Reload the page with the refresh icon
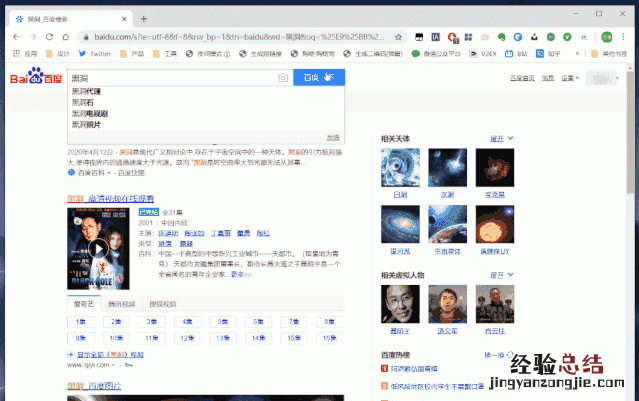The width and height of the screenshot is (639, 401). point(49,37)
